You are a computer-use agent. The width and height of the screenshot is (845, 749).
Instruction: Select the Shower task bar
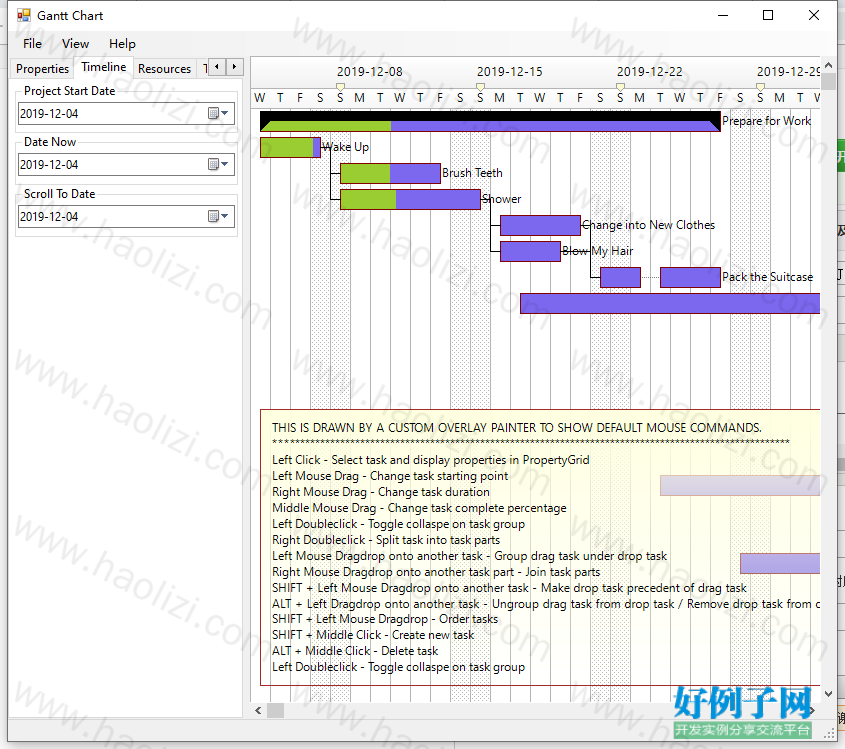410,199
